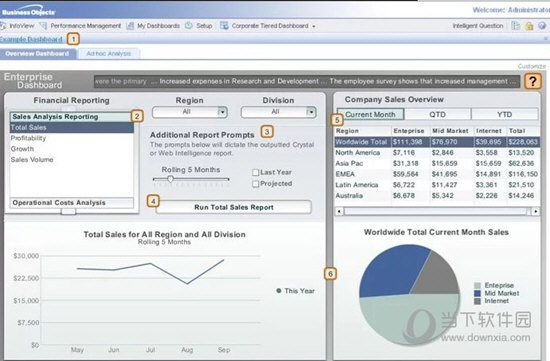Click the Rolling 5 Months slider handle
Image resolution: width=550 pixels, height=361 pixels.
[x=170, y=179]
